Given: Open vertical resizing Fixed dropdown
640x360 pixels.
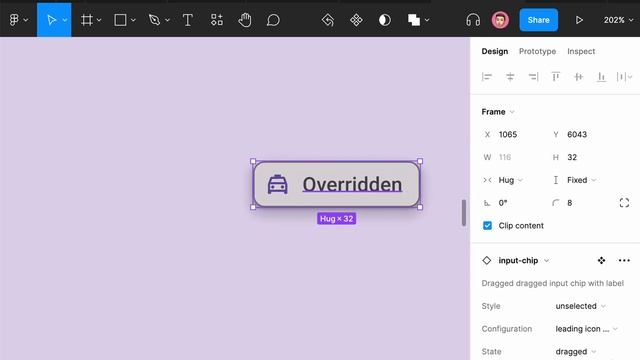Looking at the screenshot, I should (581, 180).
